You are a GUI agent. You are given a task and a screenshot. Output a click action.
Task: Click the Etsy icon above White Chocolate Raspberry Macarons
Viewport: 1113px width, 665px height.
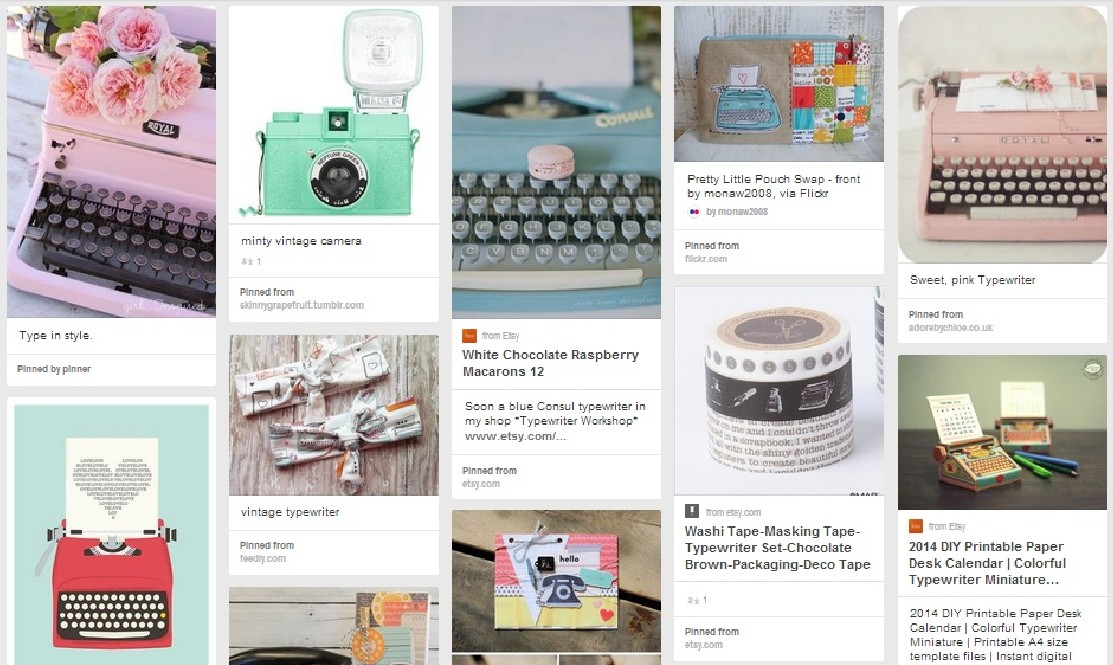(469, 336)
